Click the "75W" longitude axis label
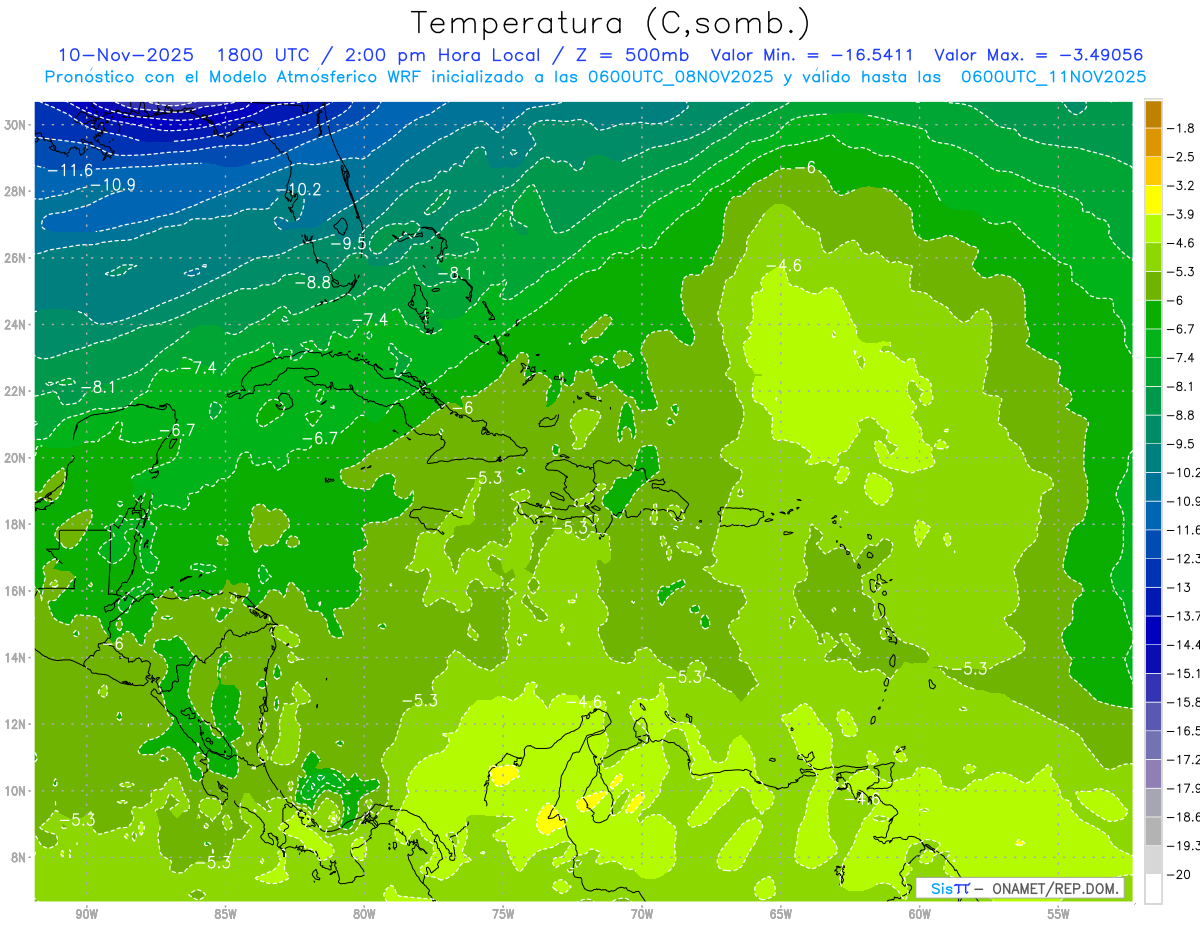The height and width of the screenshot is (927, 1200). [503, 915]
